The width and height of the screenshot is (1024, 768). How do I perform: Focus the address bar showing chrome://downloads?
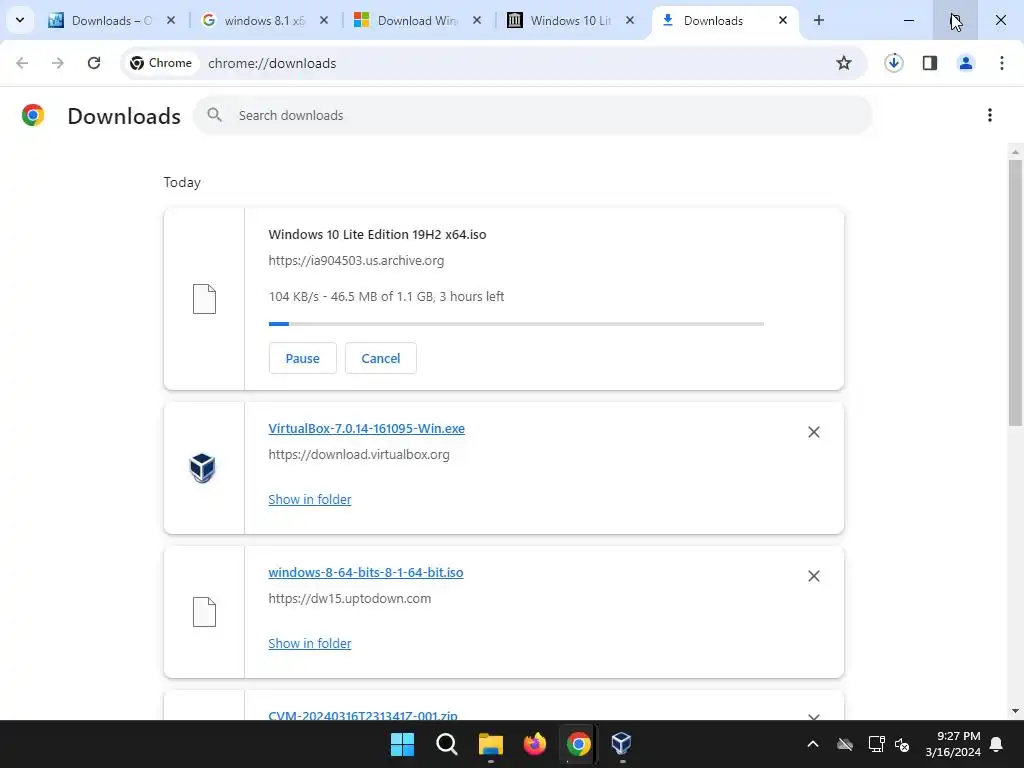[x=495, y=63]
